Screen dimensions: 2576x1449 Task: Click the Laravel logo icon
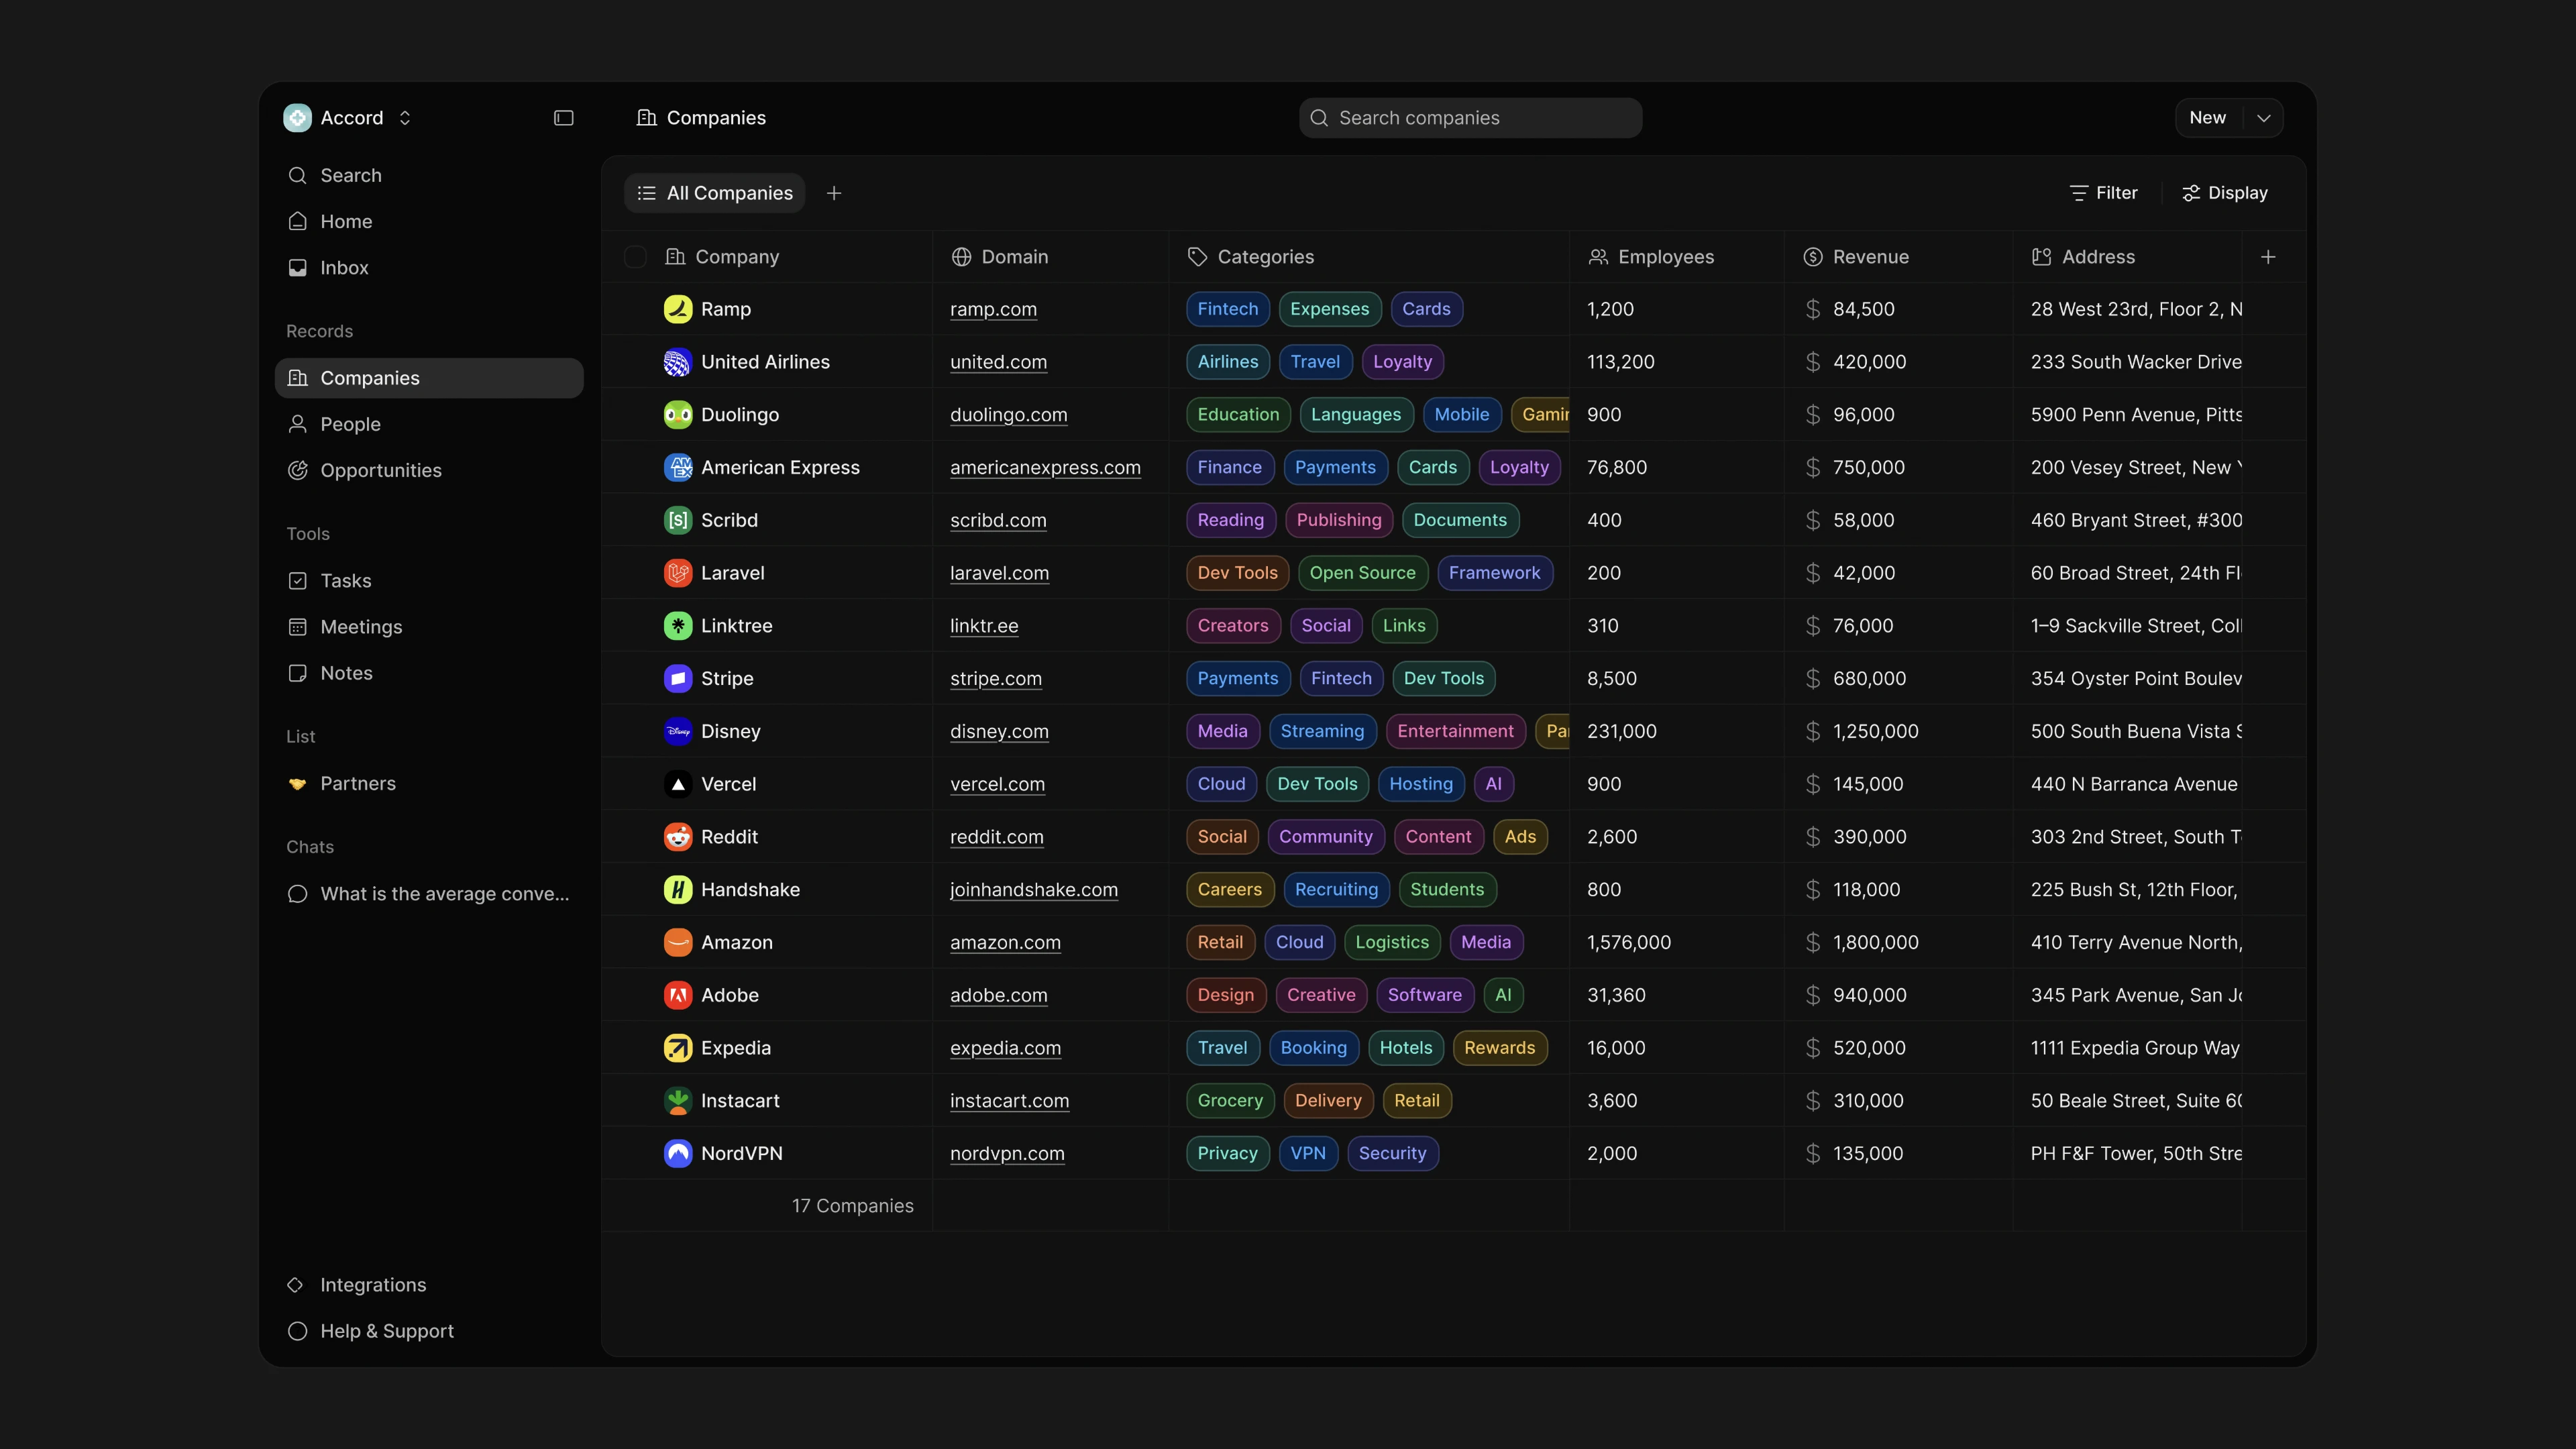[678, 573]
